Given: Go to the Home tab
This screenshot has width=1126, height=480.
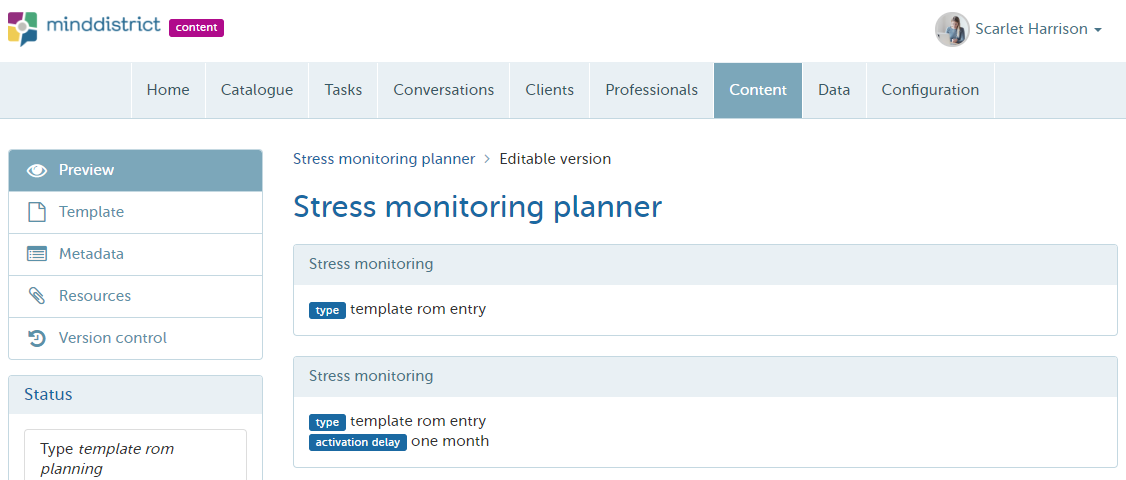Looking at the screenshot, I should point(168,90).
